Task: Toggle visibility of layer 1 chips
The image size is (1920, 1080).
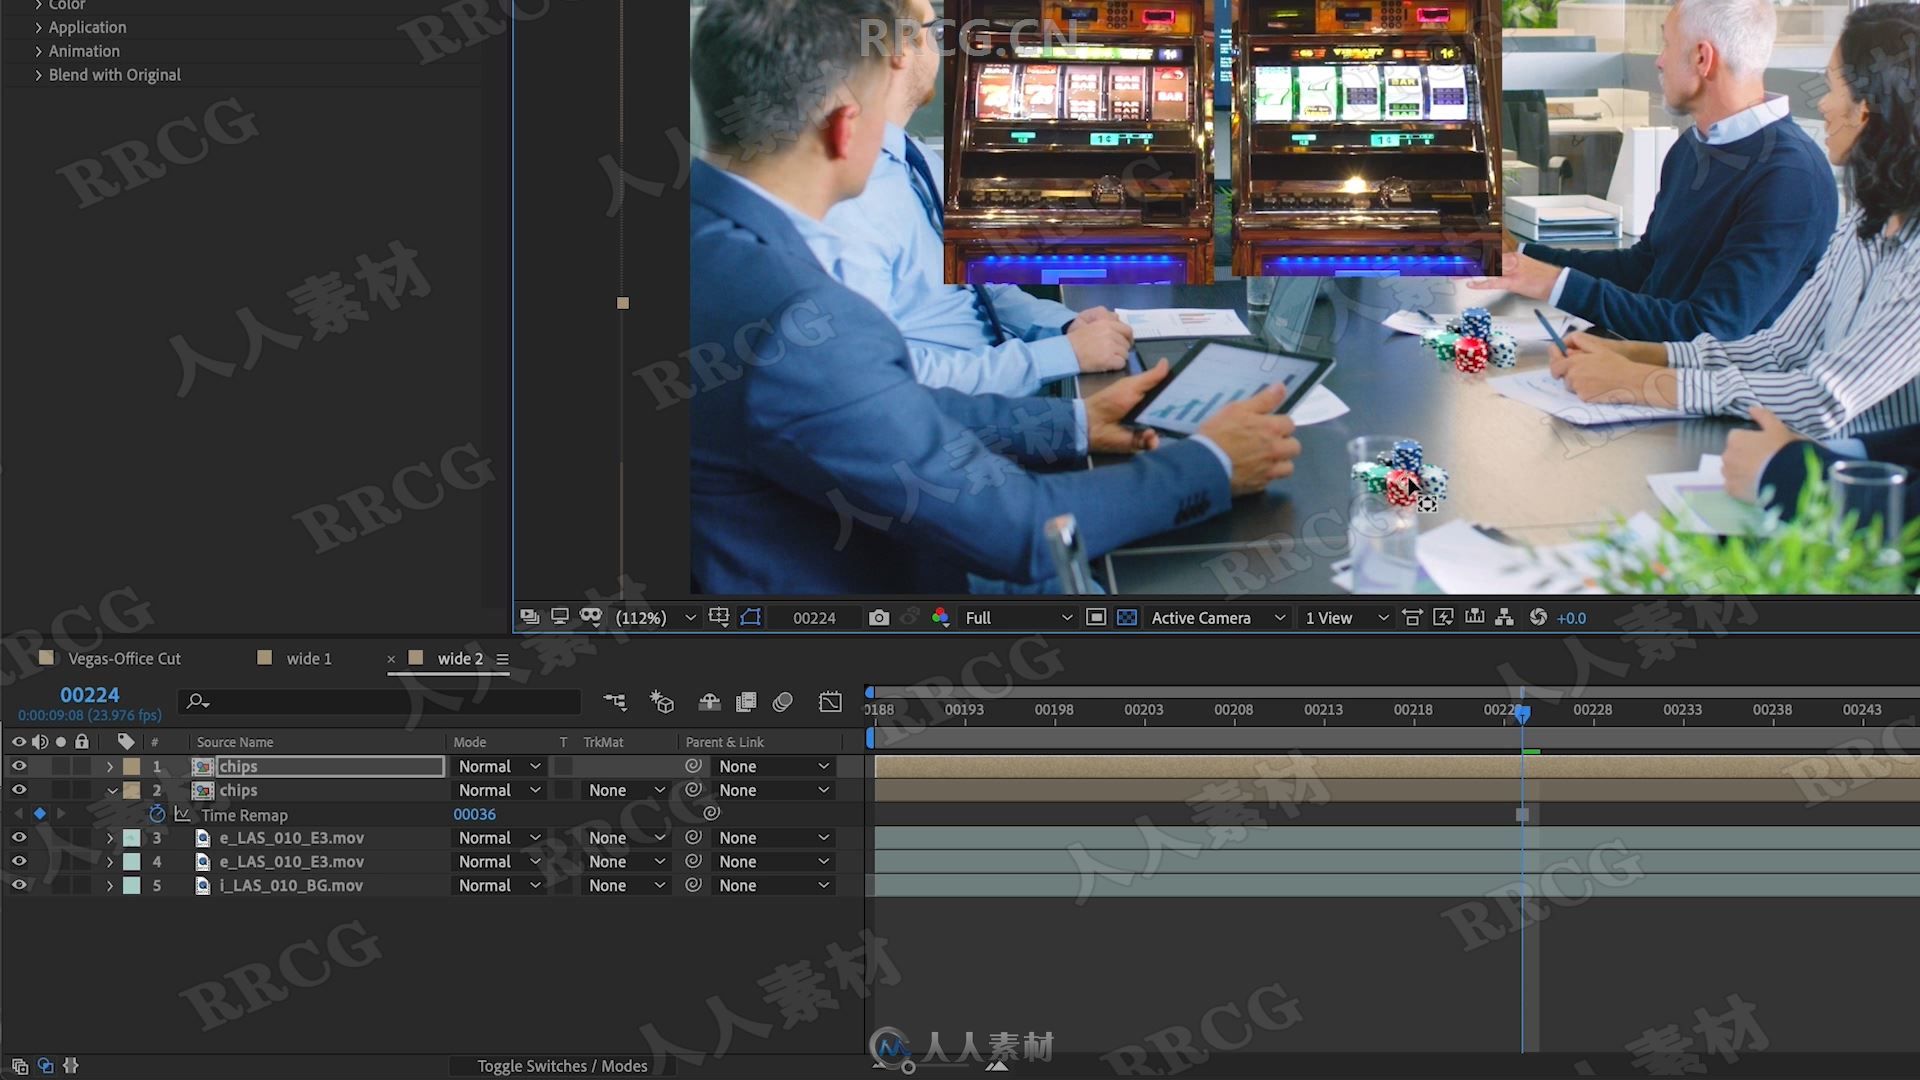Action: click(x=18, y=765)
